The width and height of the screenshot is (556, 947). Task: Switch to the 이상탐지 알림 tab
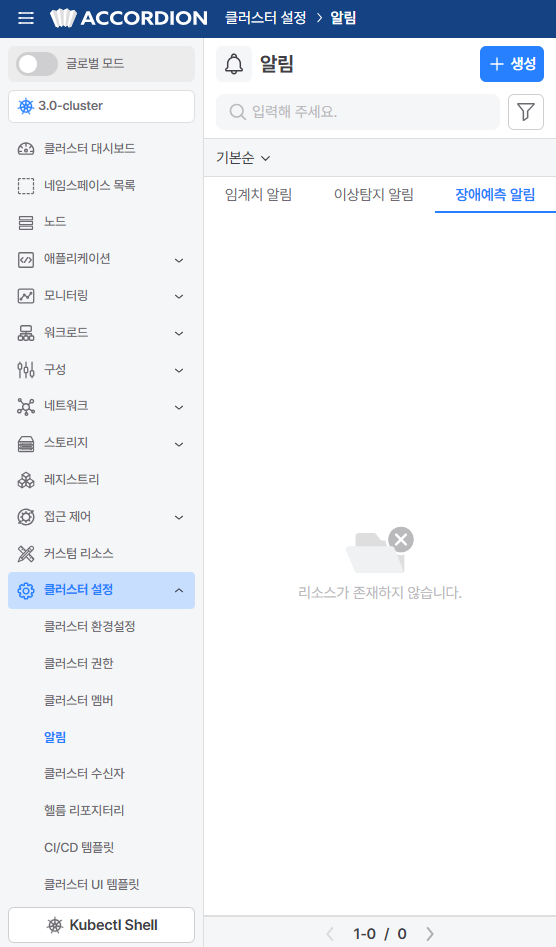[x=374, y=195]
